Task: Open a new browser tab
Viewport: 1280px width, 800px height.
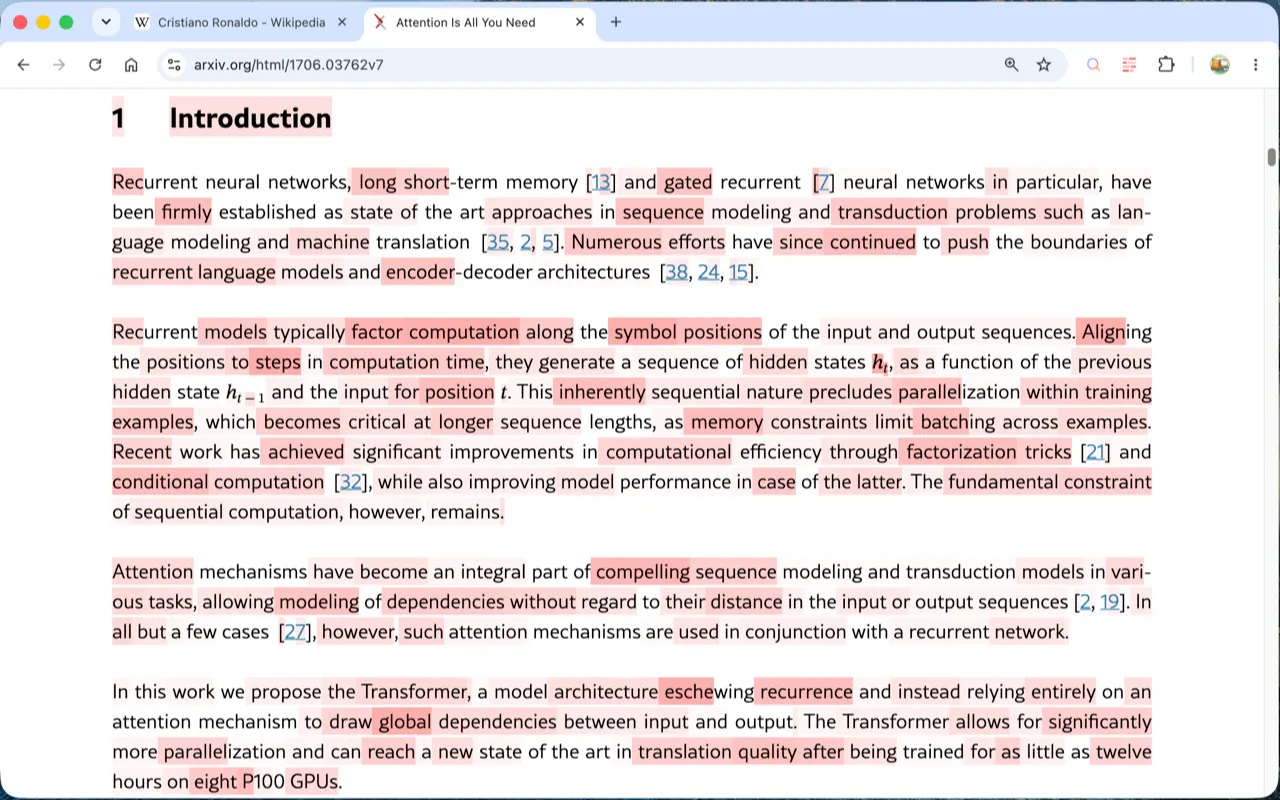Action: [x=616, y=22]
